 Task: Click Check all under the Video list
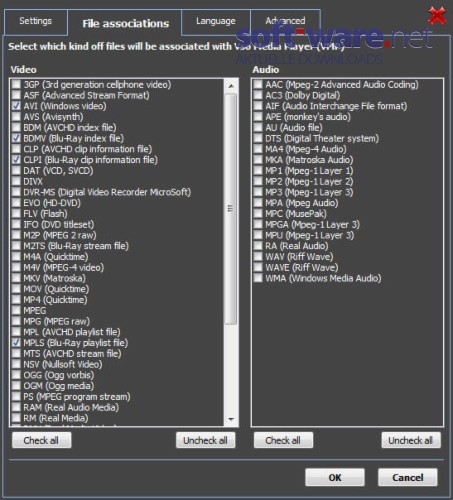point(41,440)
